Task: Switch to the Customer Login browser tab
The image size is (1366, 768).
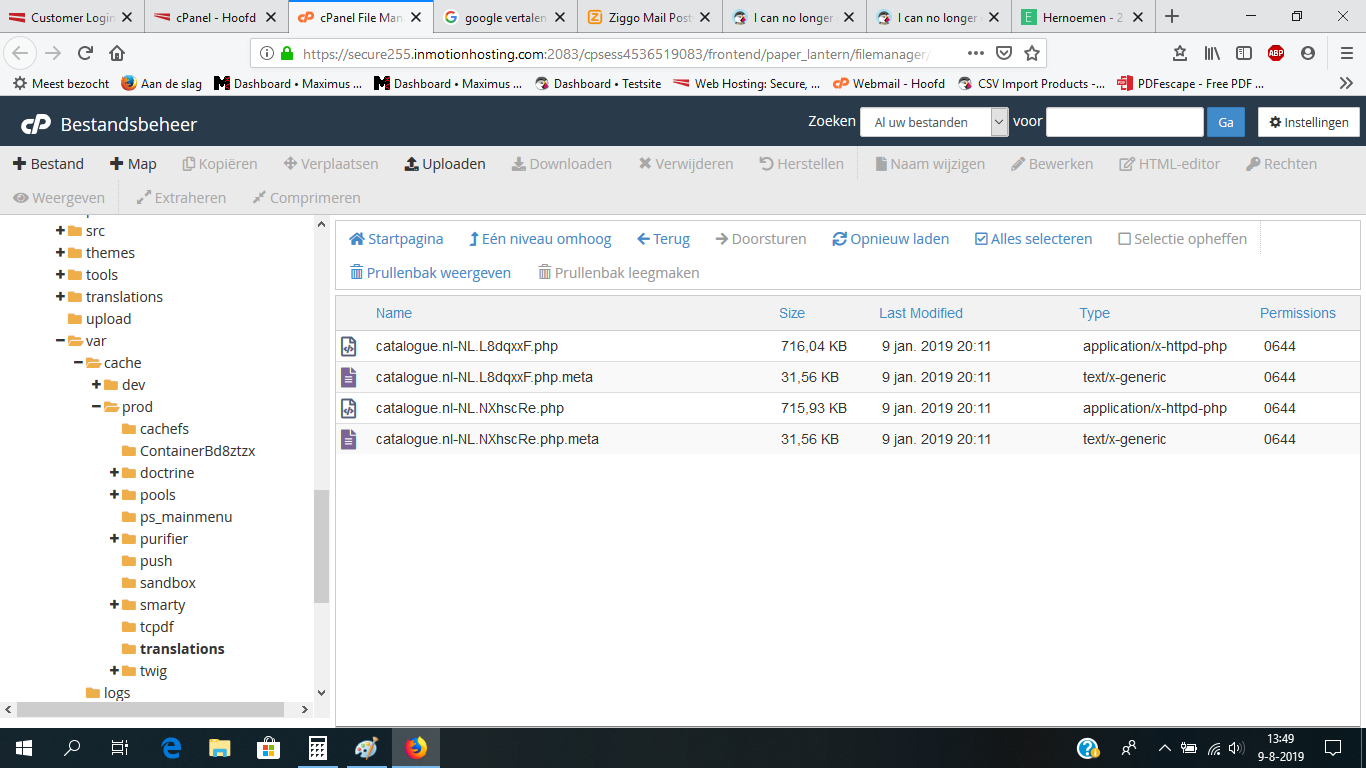Action: tap(71, 17)
